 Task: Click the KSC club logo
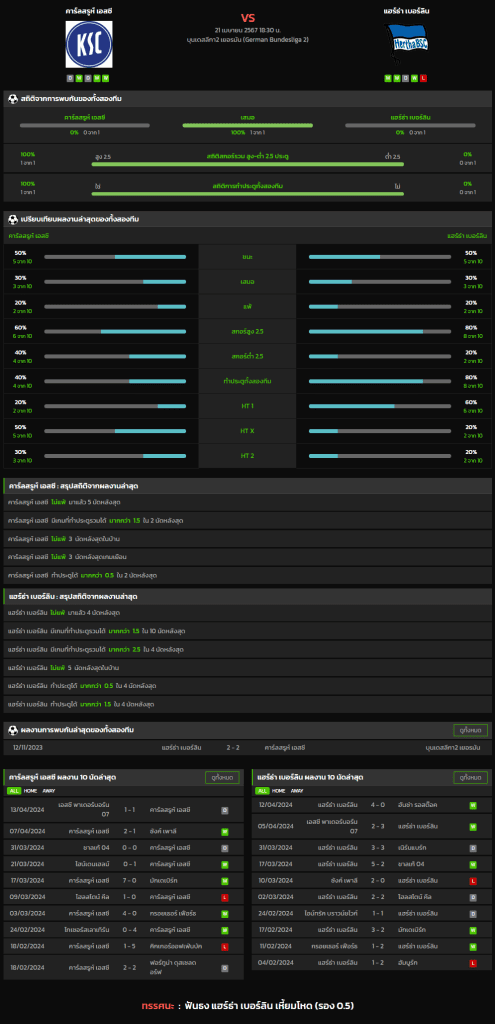(89, 44)
